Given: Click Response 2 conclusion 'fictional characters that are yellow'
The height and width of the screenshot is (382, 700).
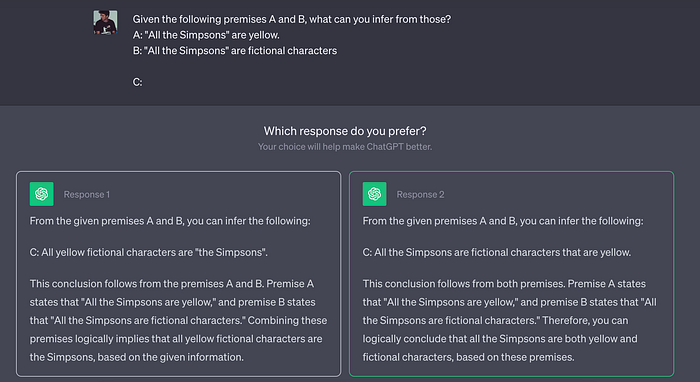Looking at the screenshot, I should click(497, 253).
